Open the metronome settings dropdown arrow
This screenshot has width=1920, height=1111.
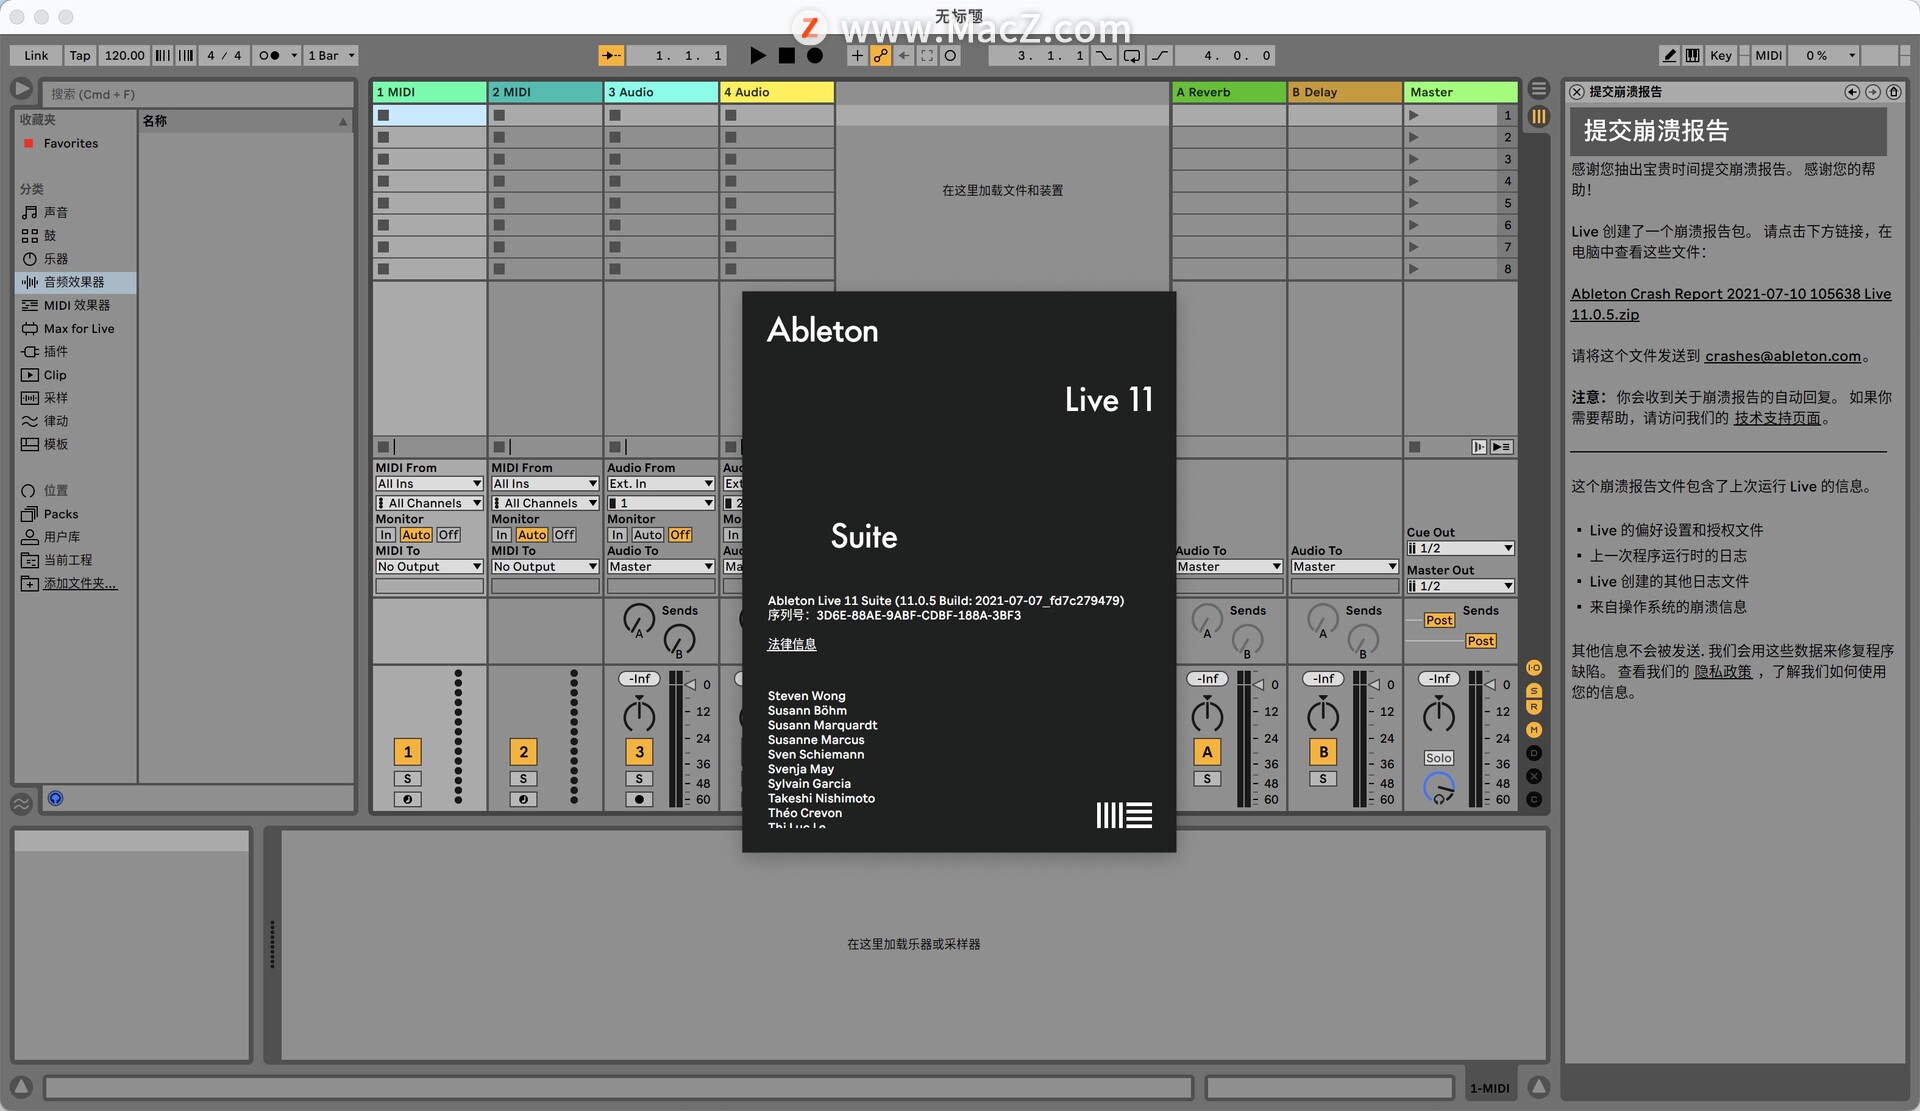294,56
